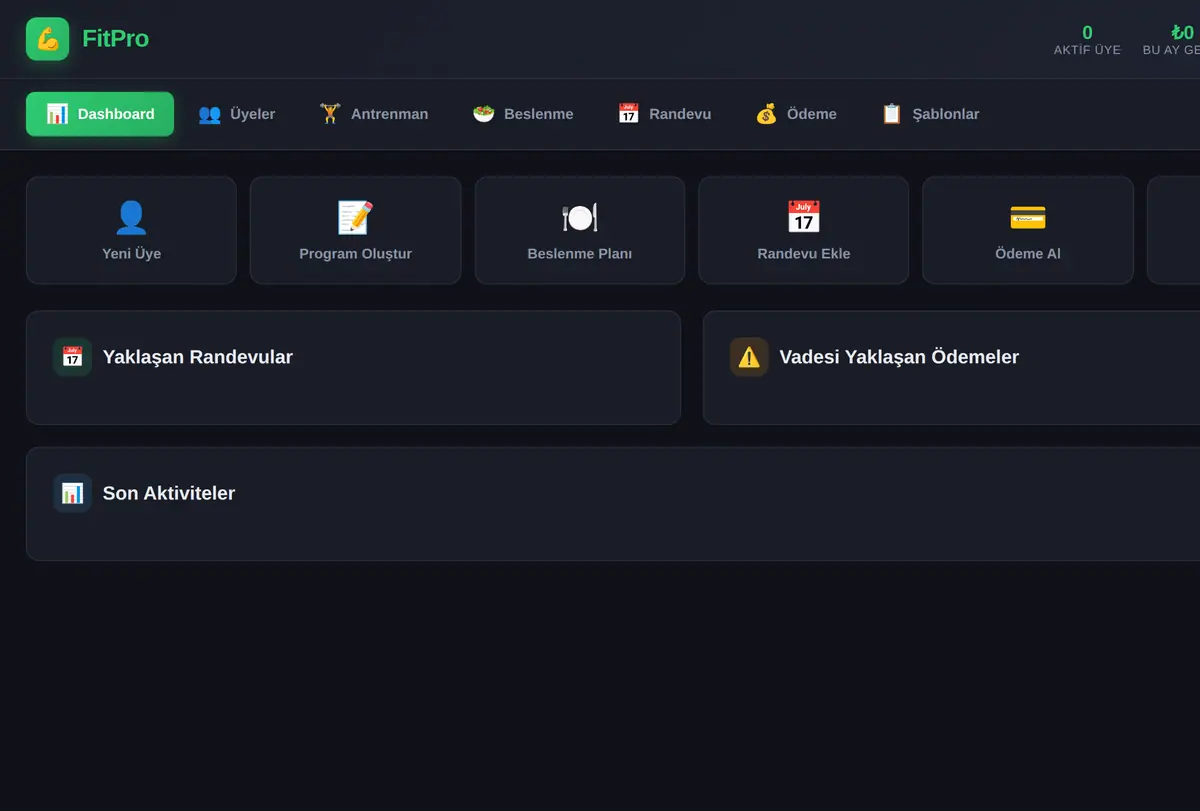Select the Randevu navigation tab
Screen dimensions: 1200x811
(x=664, y=114)
